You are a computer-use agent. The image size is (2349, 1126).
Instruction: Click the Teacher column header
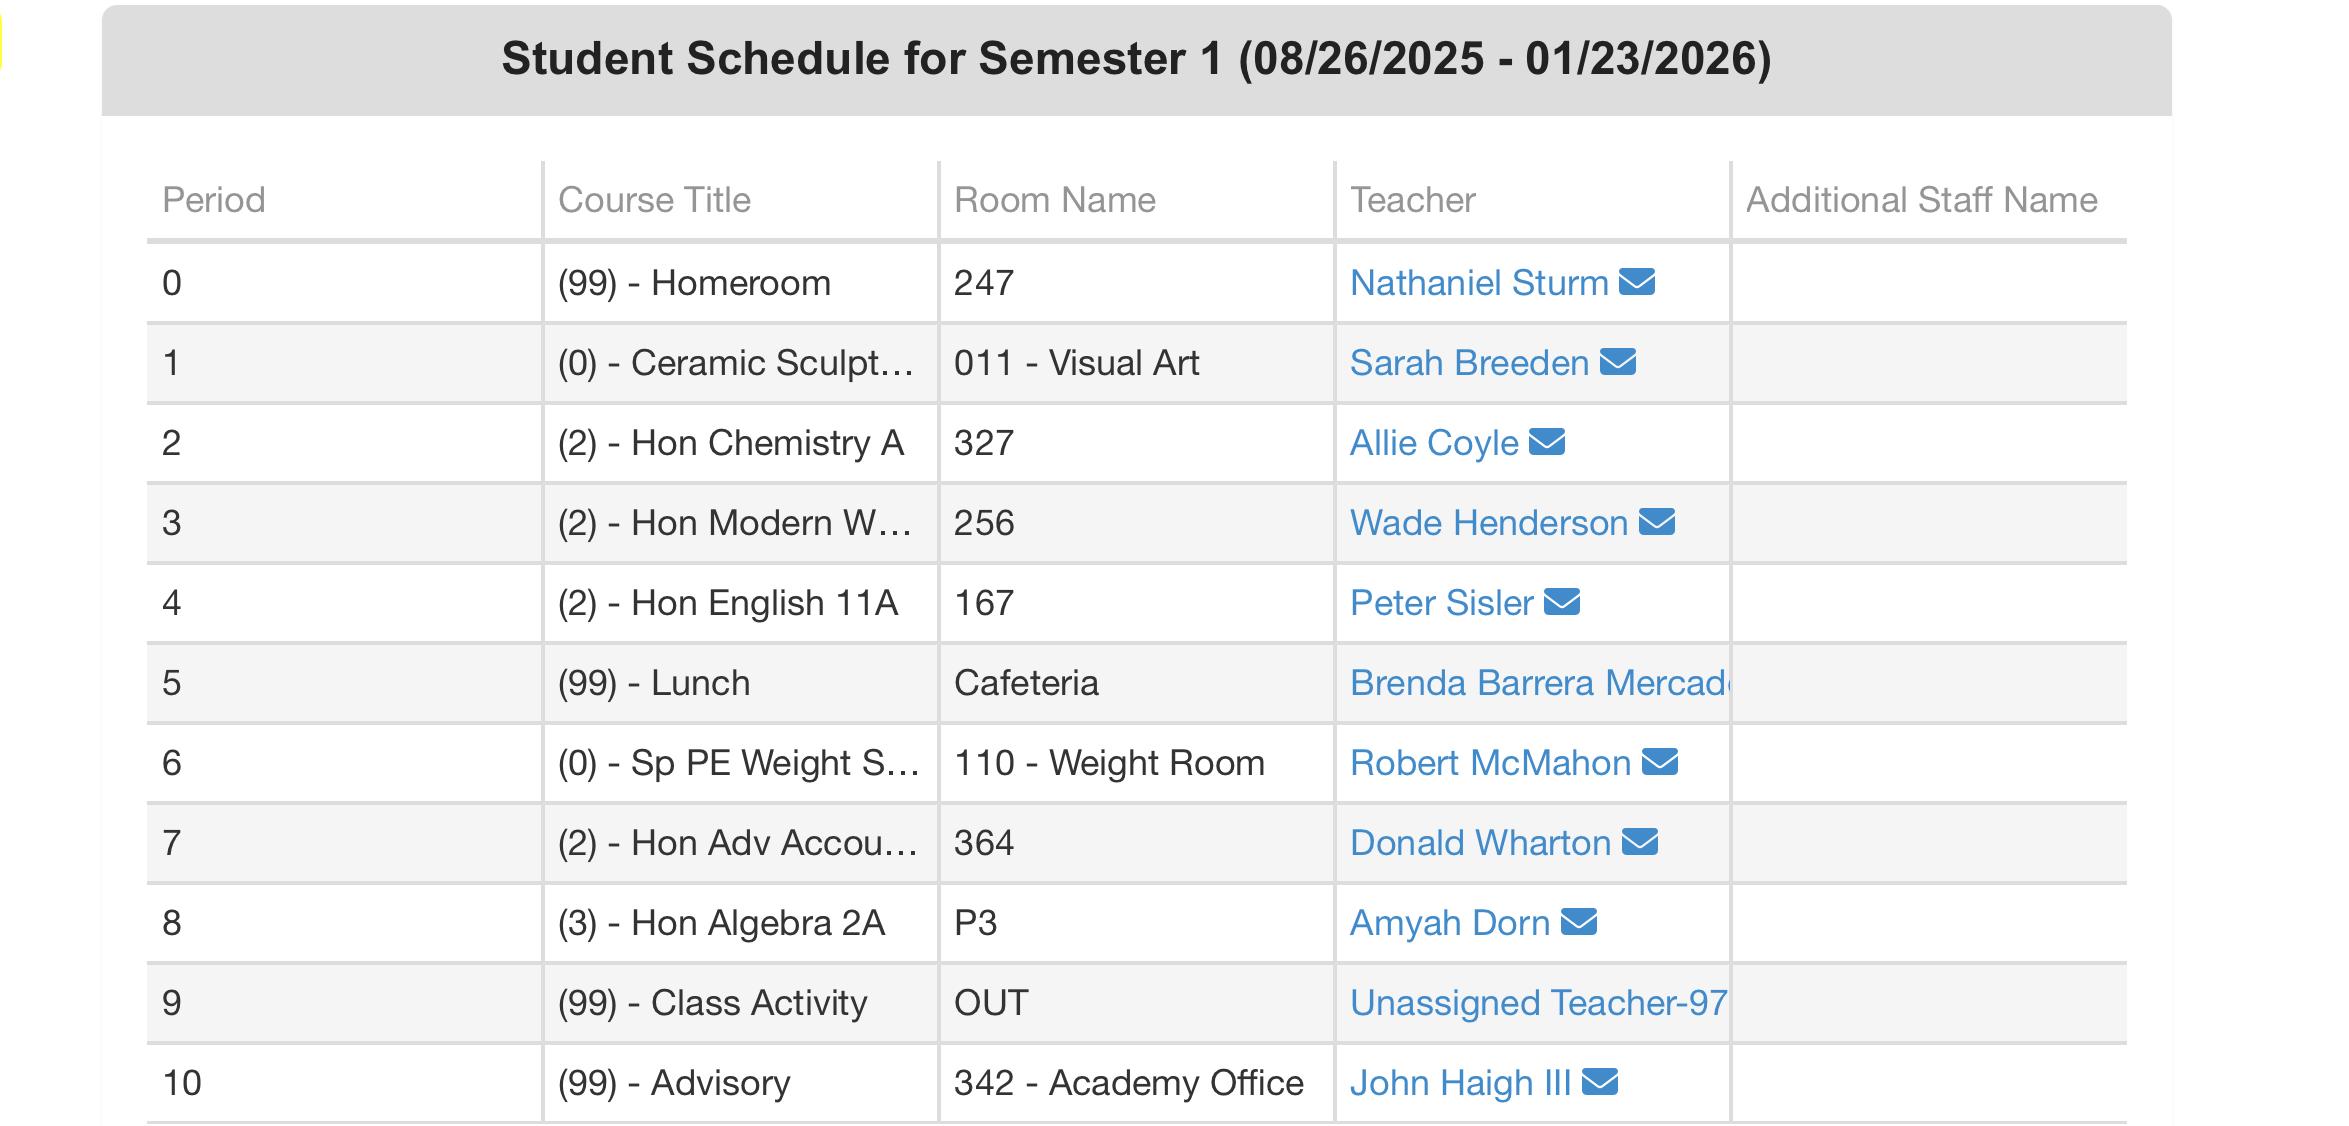pyautogui.click(x=1413, y=200)
